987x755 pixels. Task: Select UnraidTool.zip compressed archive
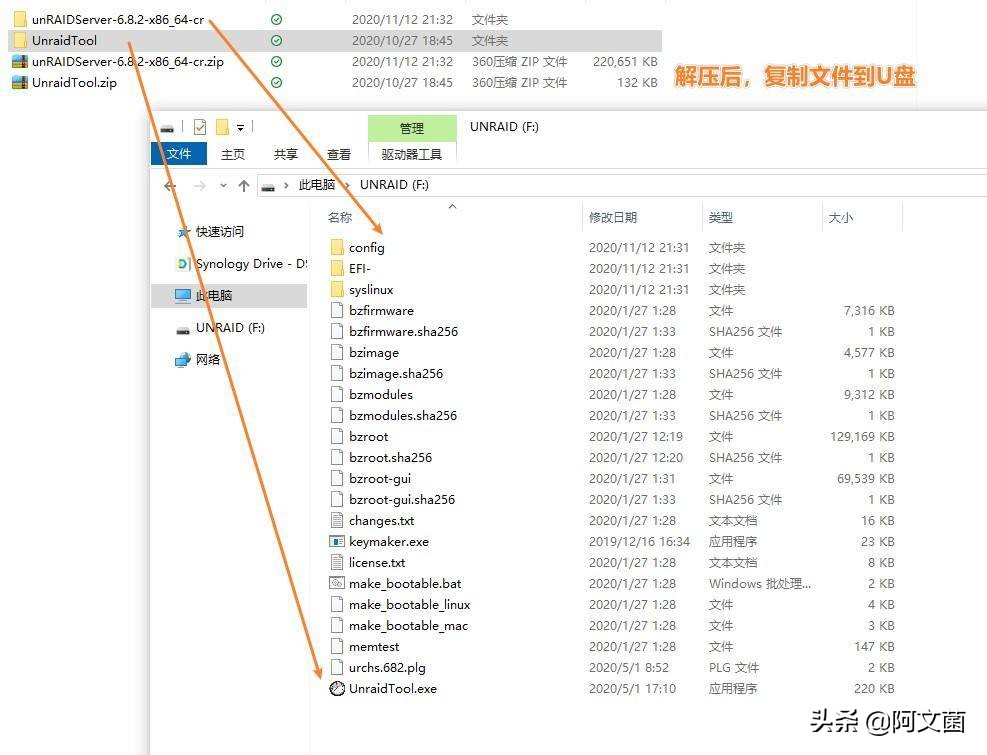click(63, 82)
